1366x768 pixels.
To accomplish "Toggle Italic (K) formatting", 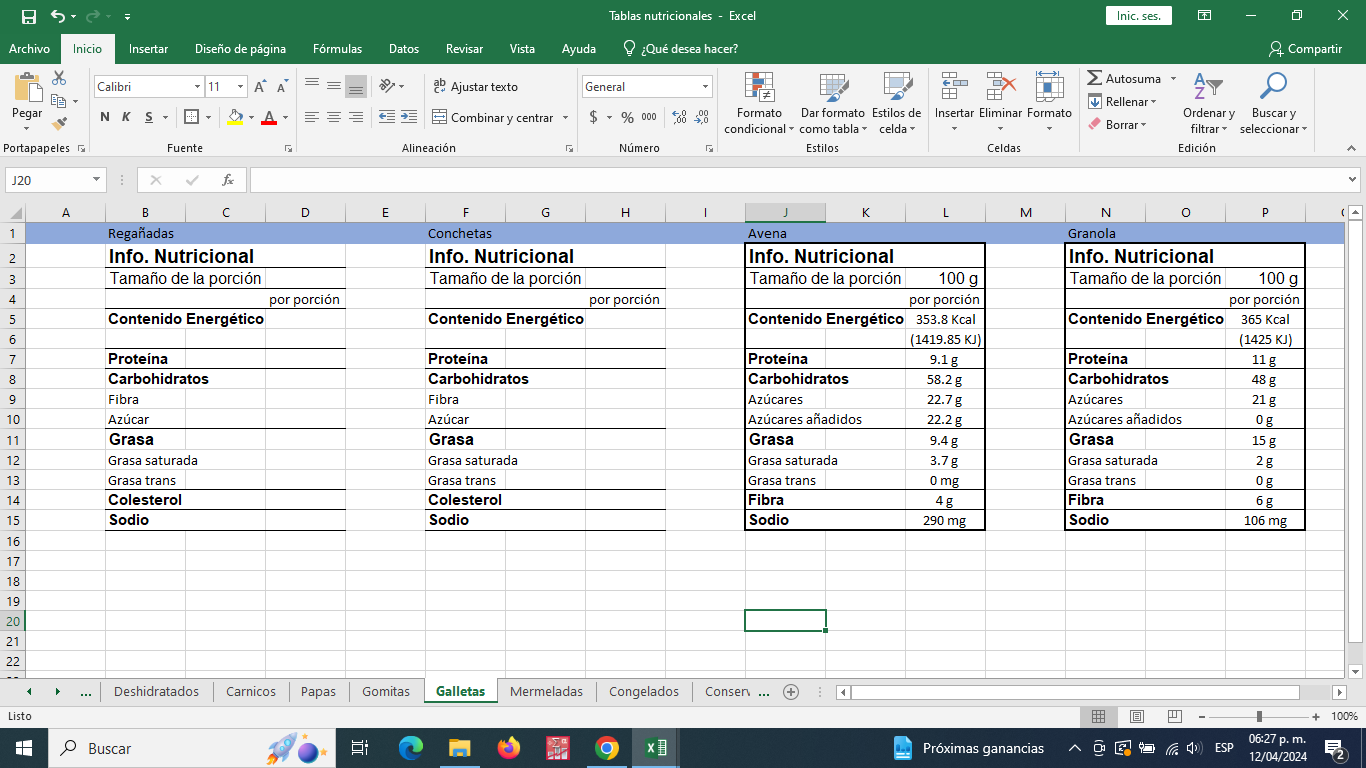I will 126,117.
